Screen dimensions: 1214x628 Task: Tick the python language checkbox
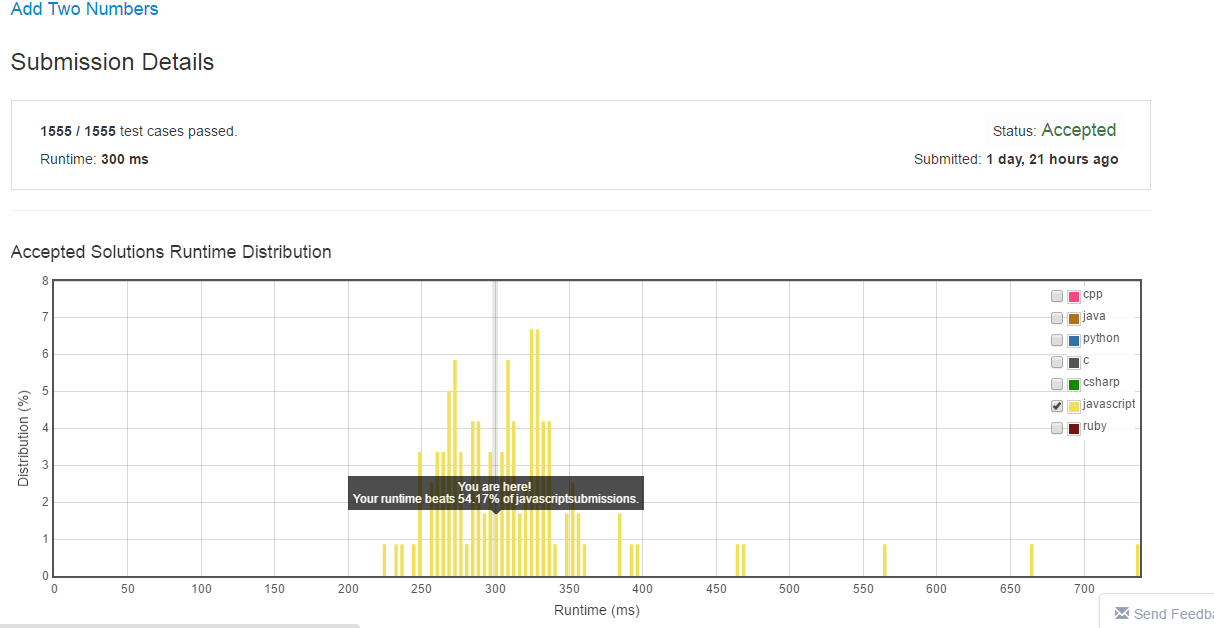(1057, 340)
